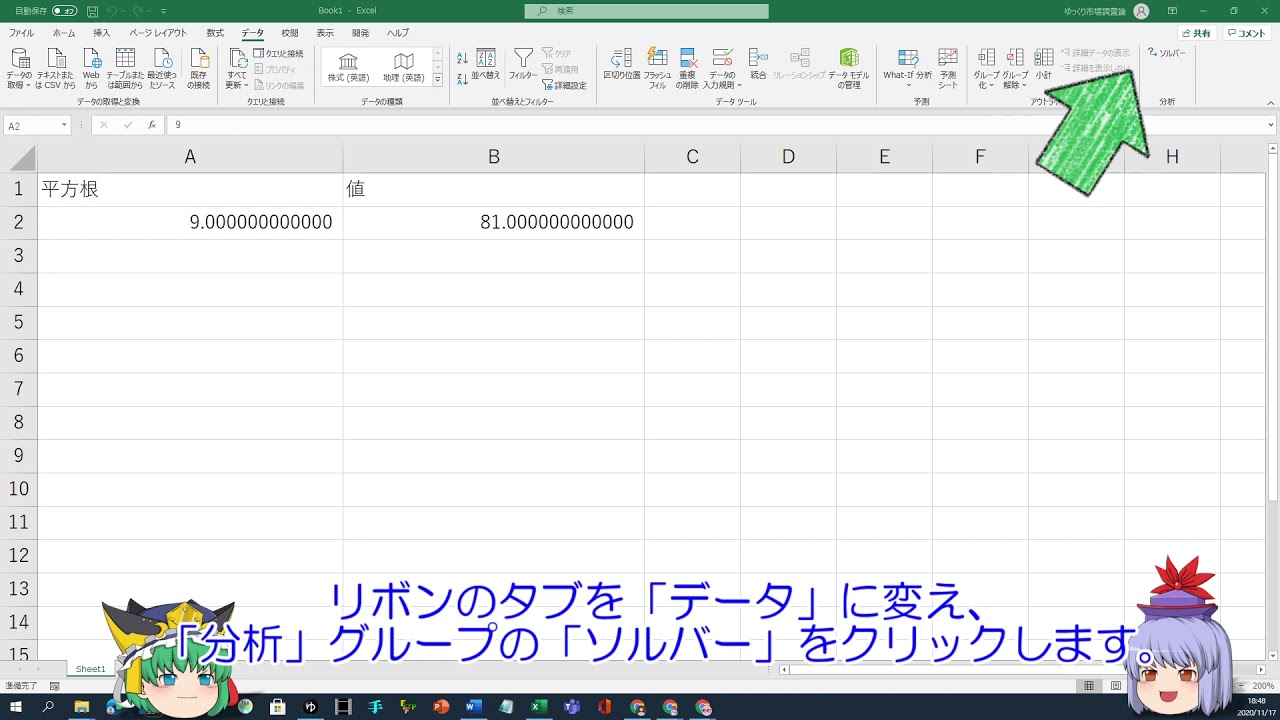The width and height of the screenshot is (1280, 720).
Task: Click the Name Box showing A2
Action: 36,125
